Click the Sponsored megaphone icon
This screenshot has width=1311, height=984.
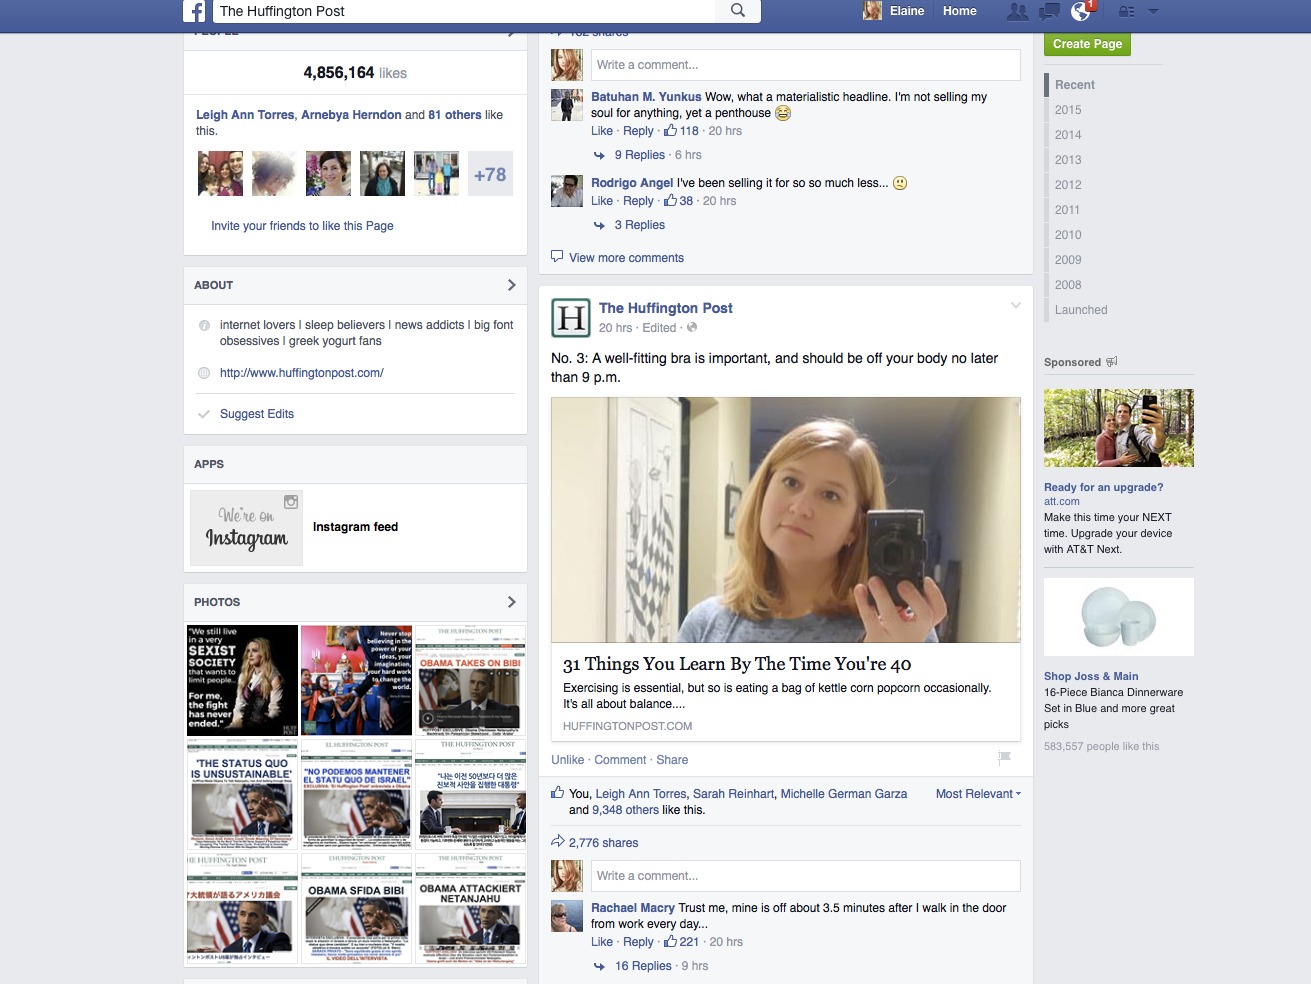tap(1112, 361)
